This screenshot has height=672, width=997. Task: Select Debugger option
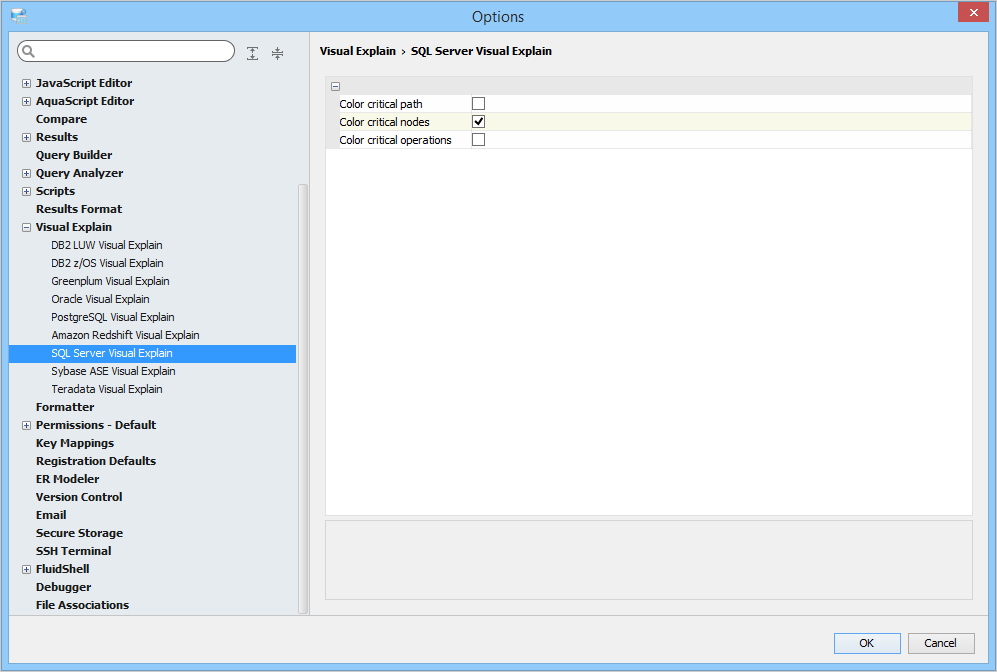click(x=64, y=587)
